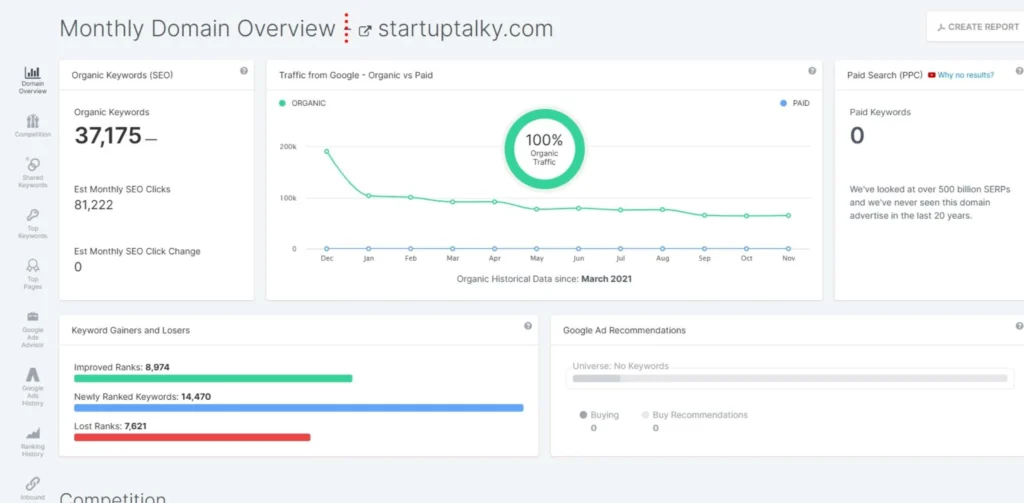Click the external link icon beside startuptalky.com
Viewport: 1024px width, 503px height.
coord(365,30)
